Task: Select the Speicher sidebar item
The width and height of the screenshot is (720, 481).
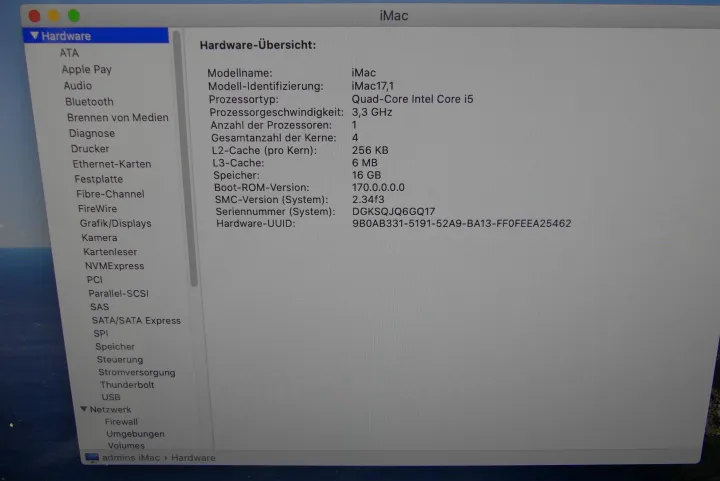Action: tap(115, 347)
